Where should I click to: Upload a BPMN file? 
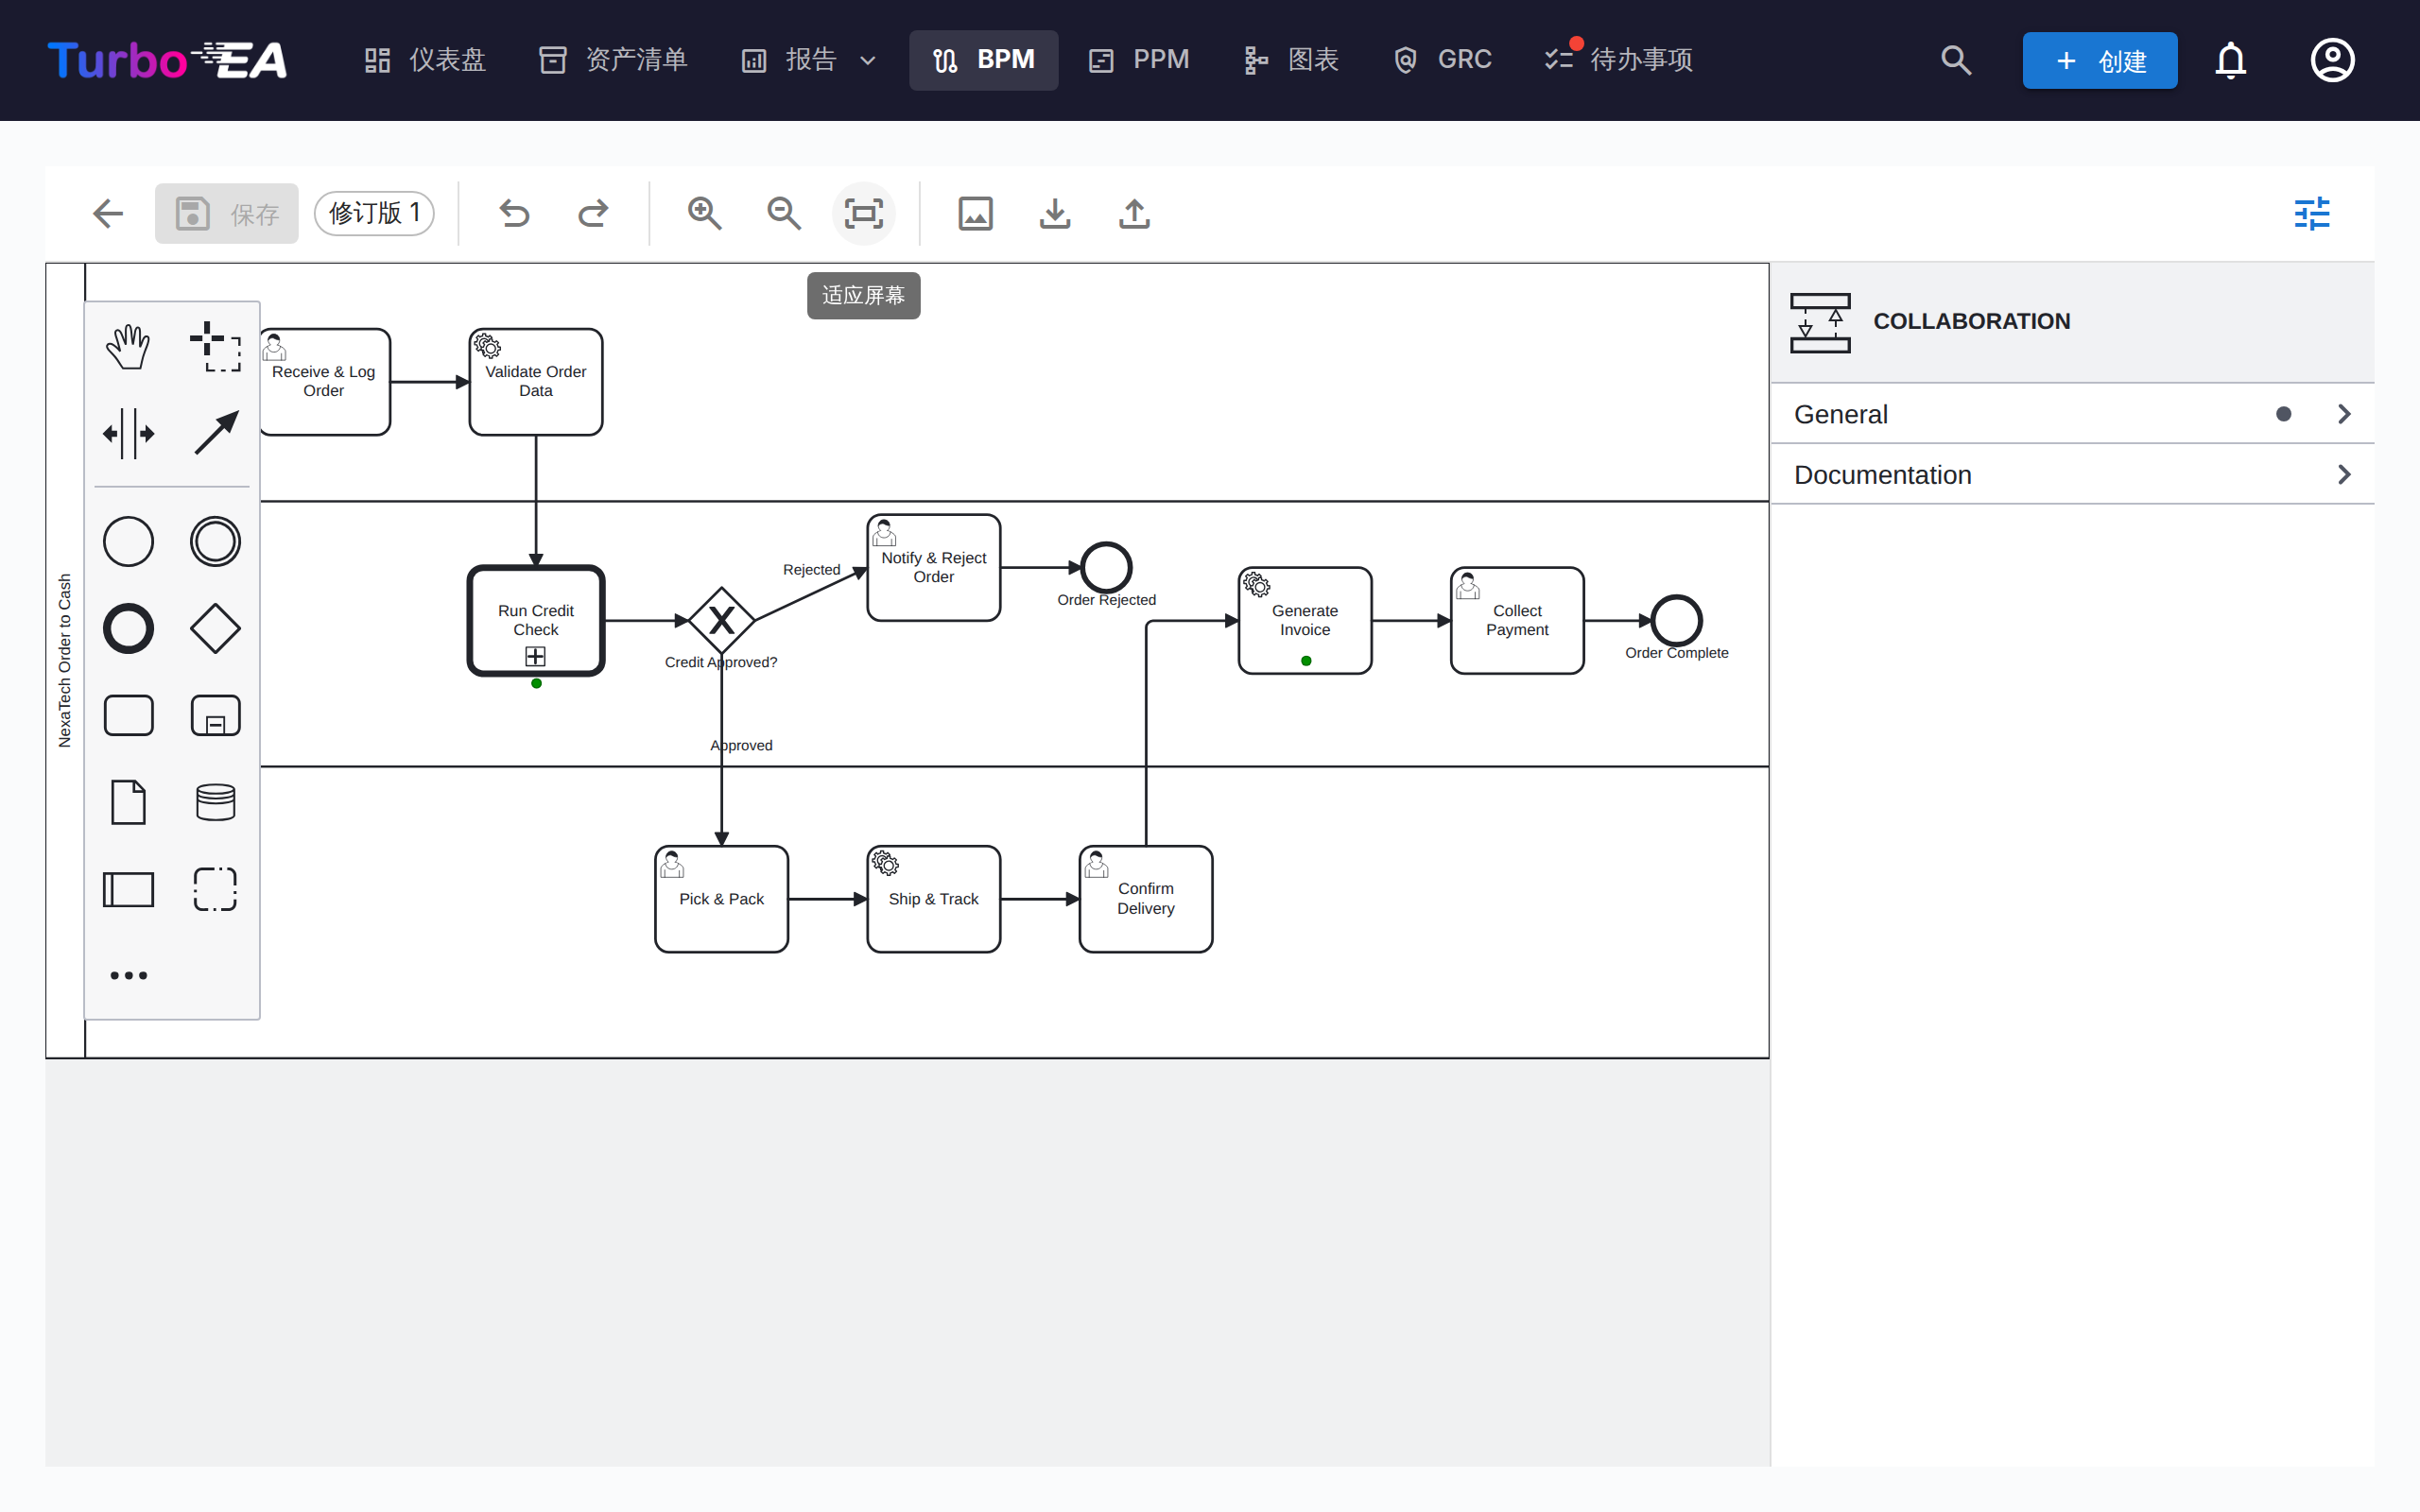(1134, 214)
